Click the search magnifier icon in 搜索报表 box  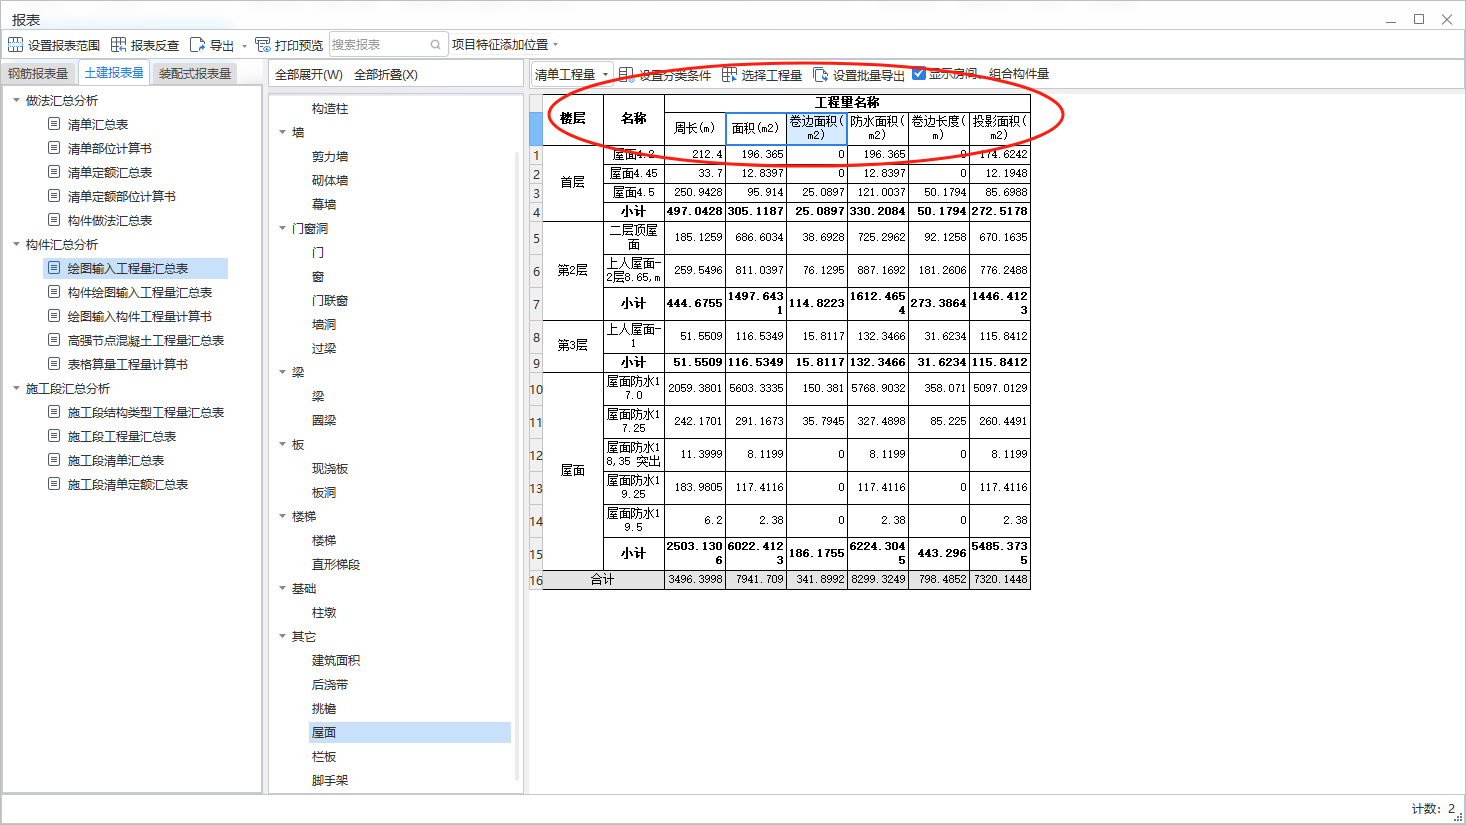pyautogui.click(x=435, y=44)
